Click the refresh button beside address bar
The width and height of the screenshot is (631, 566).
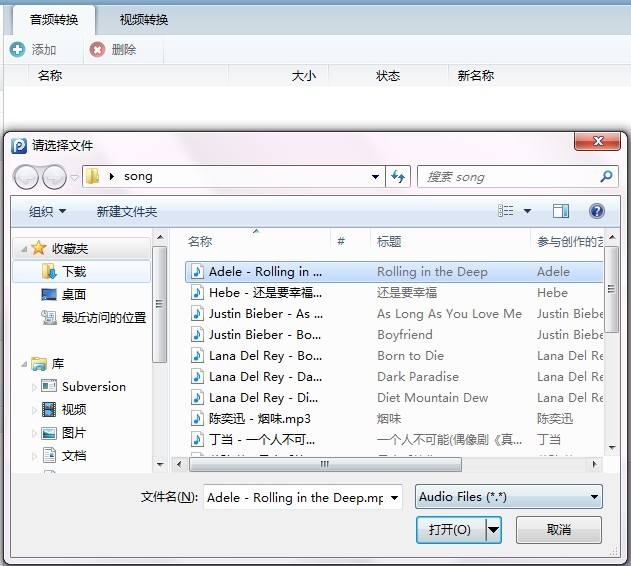click(x=398, y=177)
